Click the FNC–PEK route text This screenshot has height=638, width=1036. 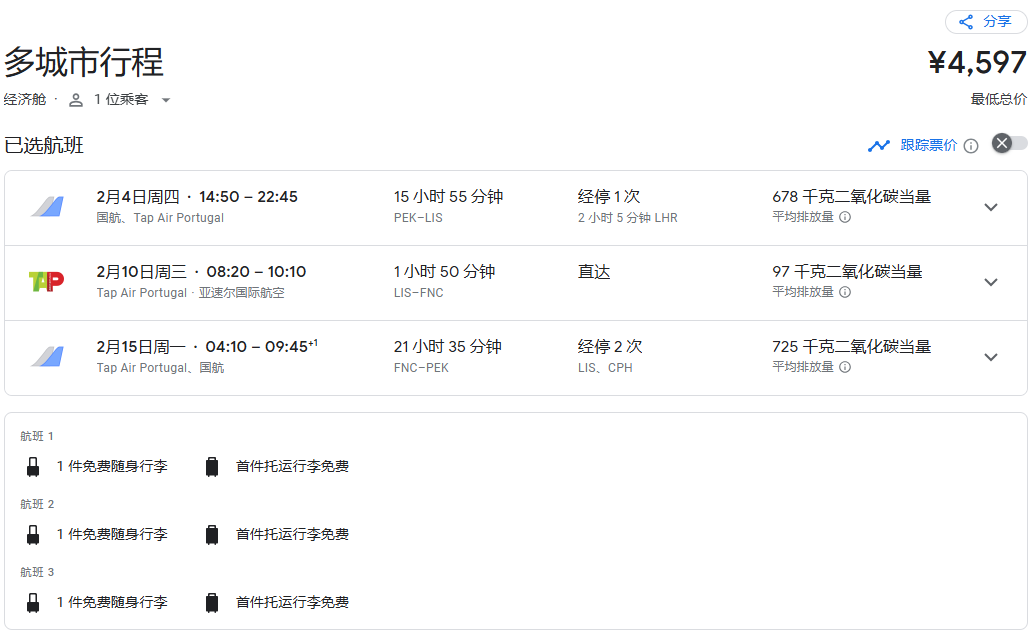coord(422,368)
